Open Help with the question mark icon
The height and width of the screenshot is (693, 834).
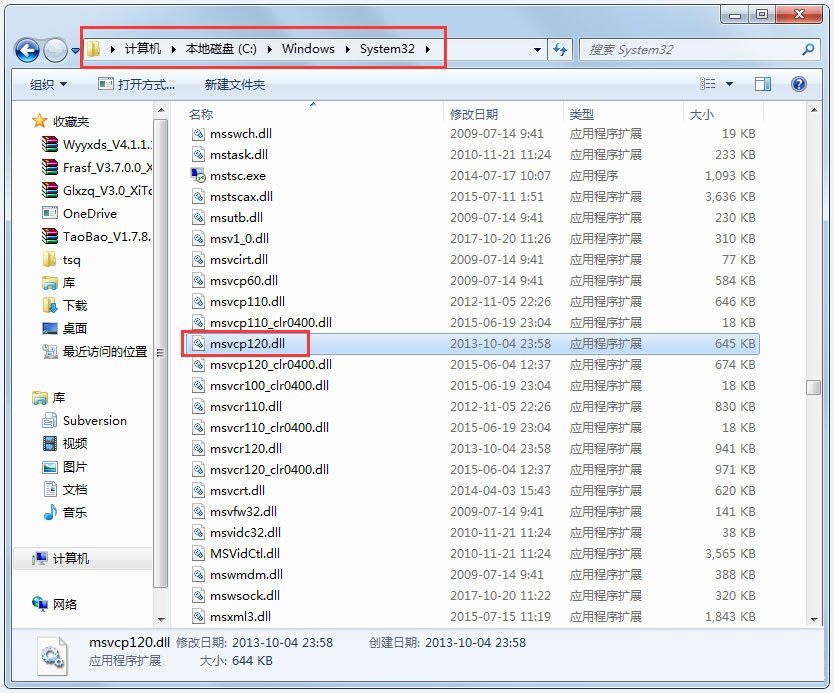click(x=798, y=84)
